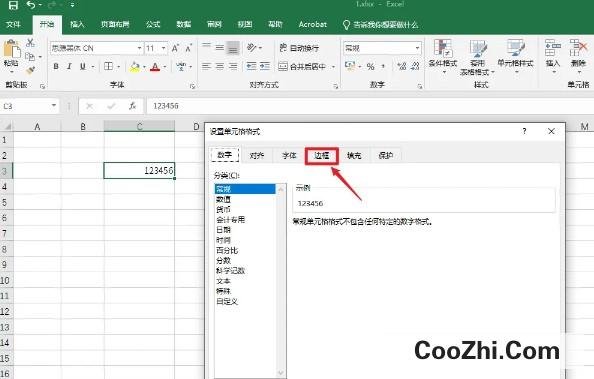Open the font name dropdown
Viewport: 594px width, 379px height.
139,48
